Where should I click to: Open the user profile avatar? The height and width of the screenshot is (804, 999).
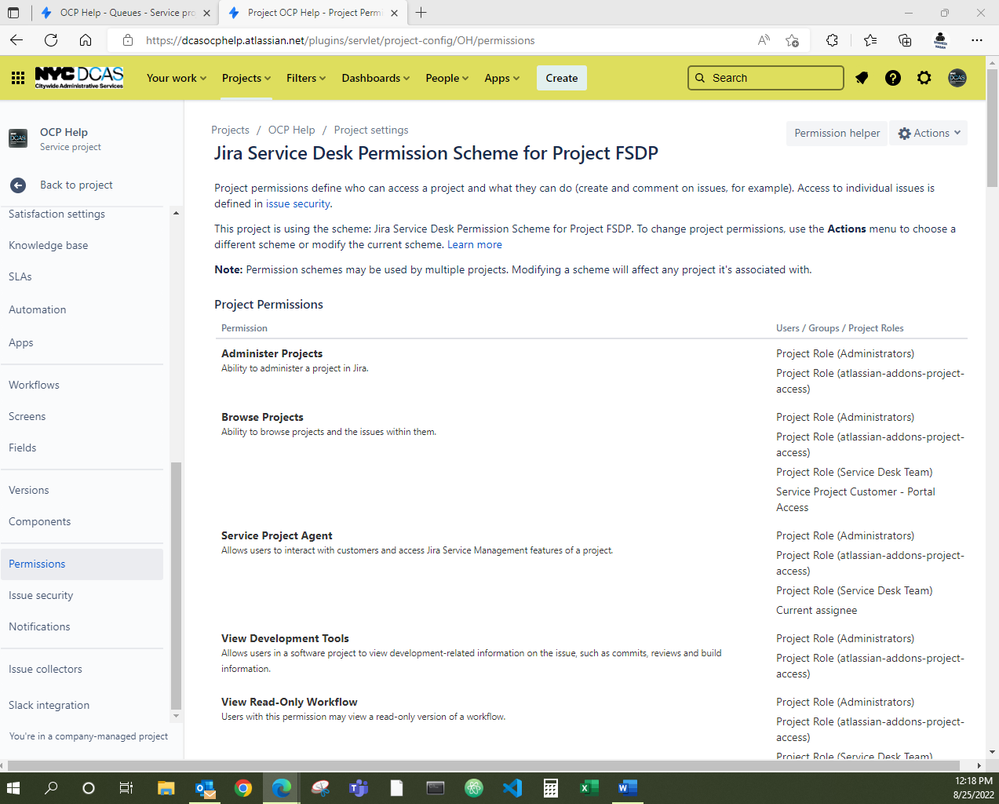click(x=957, y=78)
